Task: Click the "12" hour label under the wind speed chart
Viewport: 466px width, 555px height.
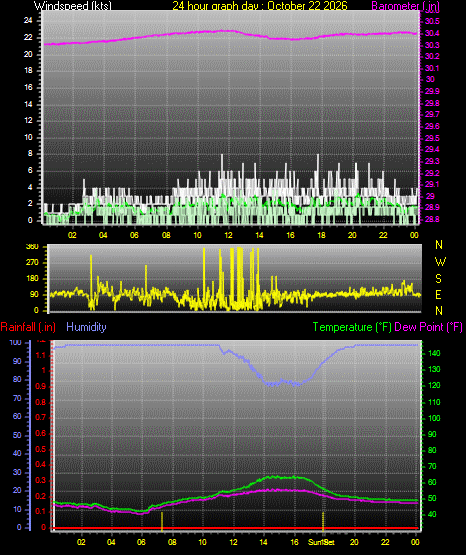Action: pos(228,235)
